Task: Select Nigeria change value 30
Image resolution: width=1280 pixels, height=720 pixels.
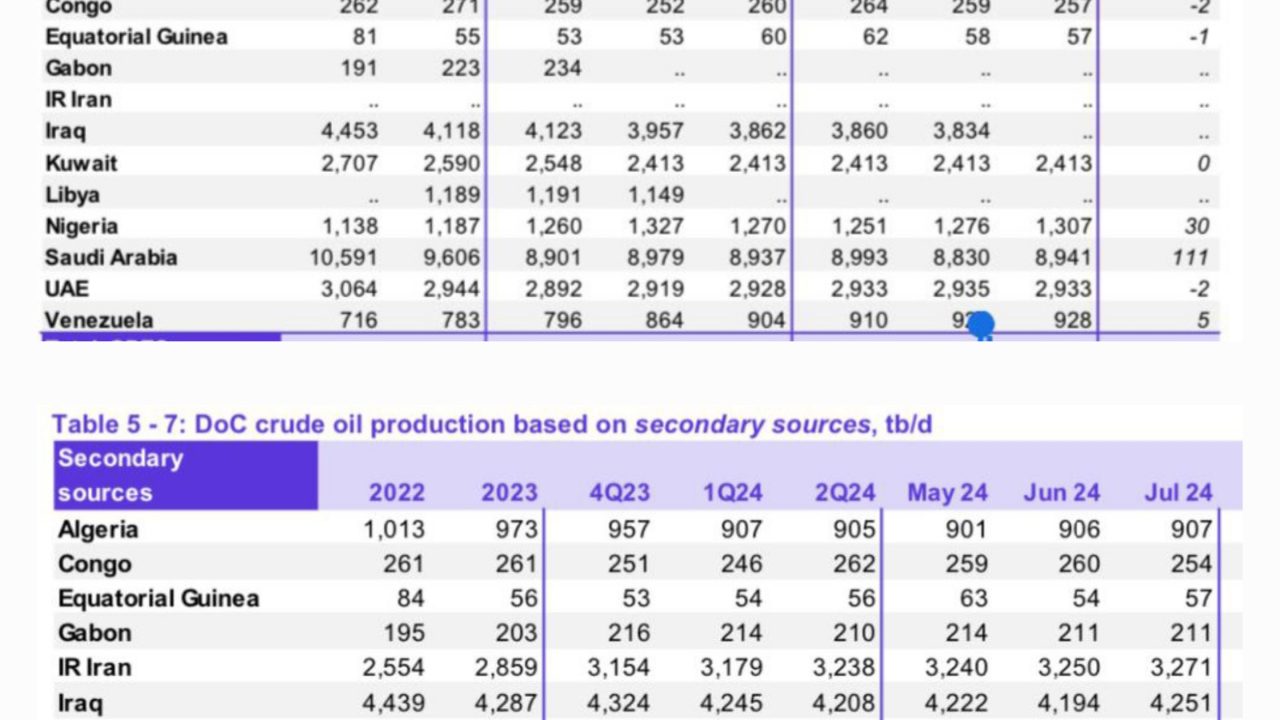Action: pyautogui.click(x=1197, y=226)
